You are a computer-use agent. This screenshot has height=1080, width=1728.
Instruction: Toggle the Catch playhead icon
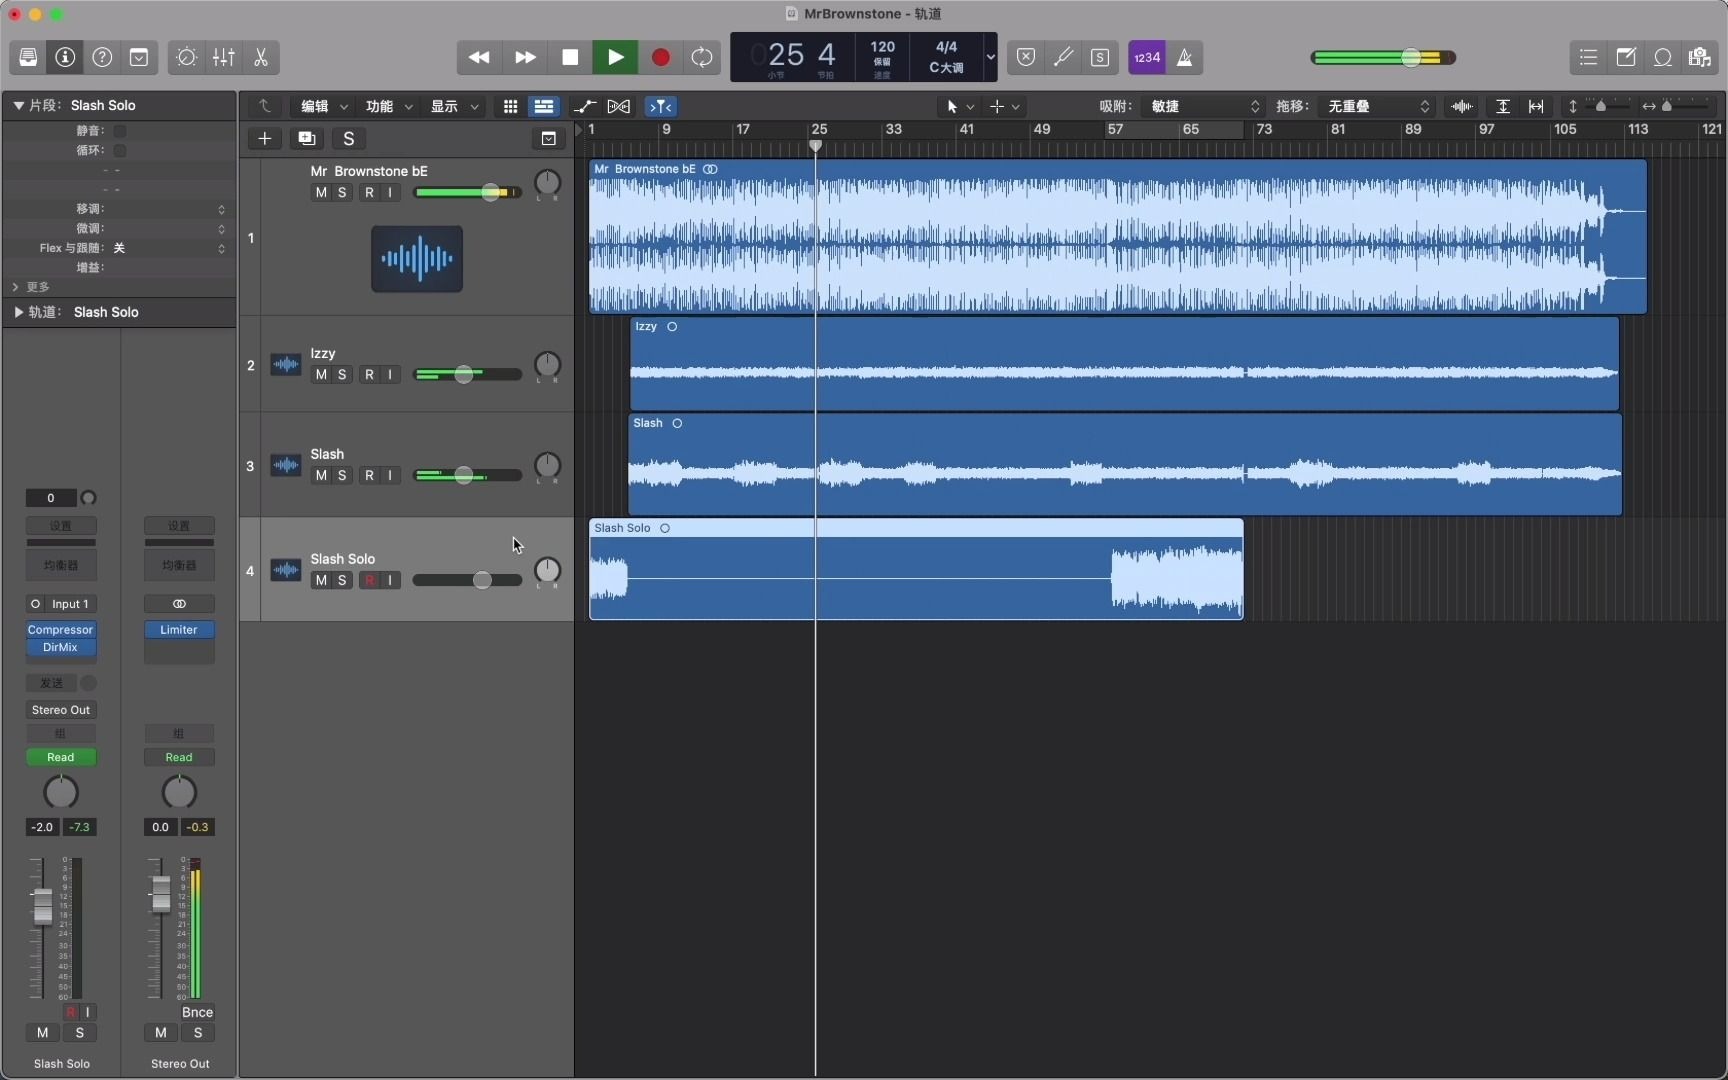(661, 106)
